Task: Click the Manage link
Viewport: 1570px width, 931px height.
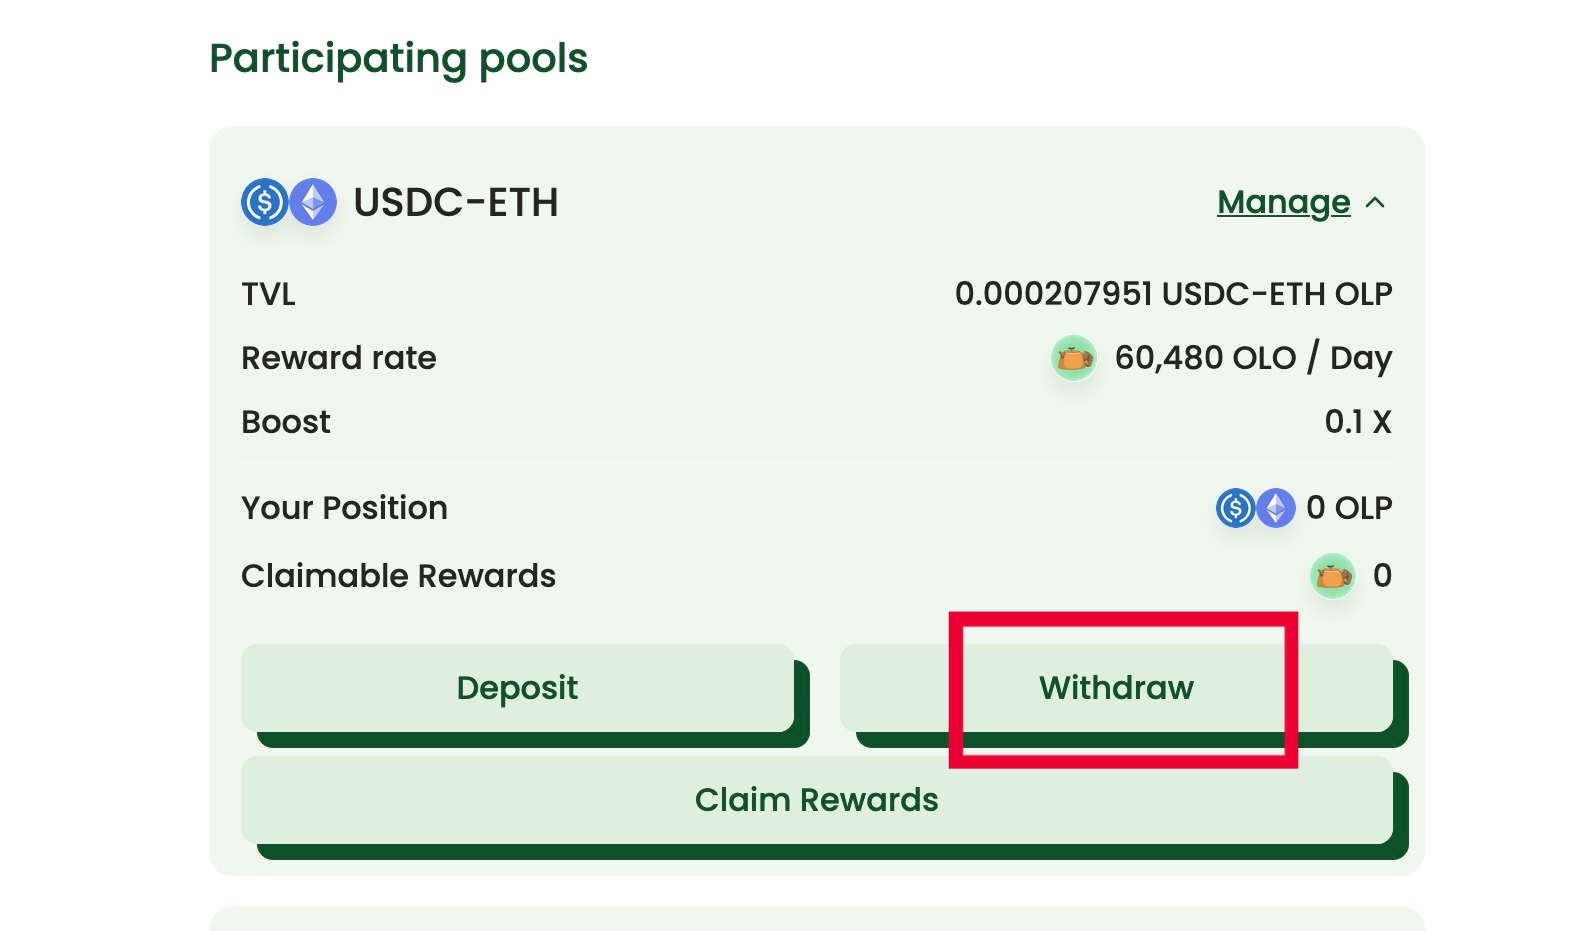Action: [1283, 202]
